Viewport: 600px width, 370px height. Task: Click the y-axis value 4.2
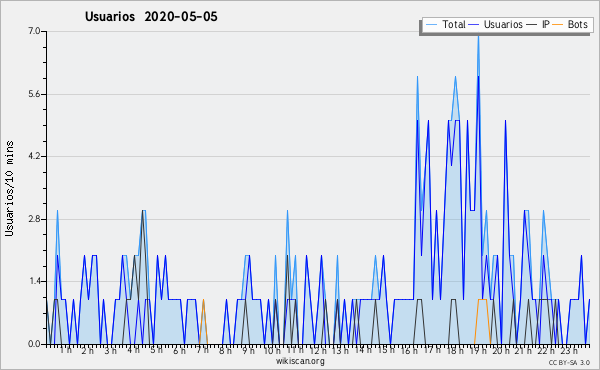[34, 156]
